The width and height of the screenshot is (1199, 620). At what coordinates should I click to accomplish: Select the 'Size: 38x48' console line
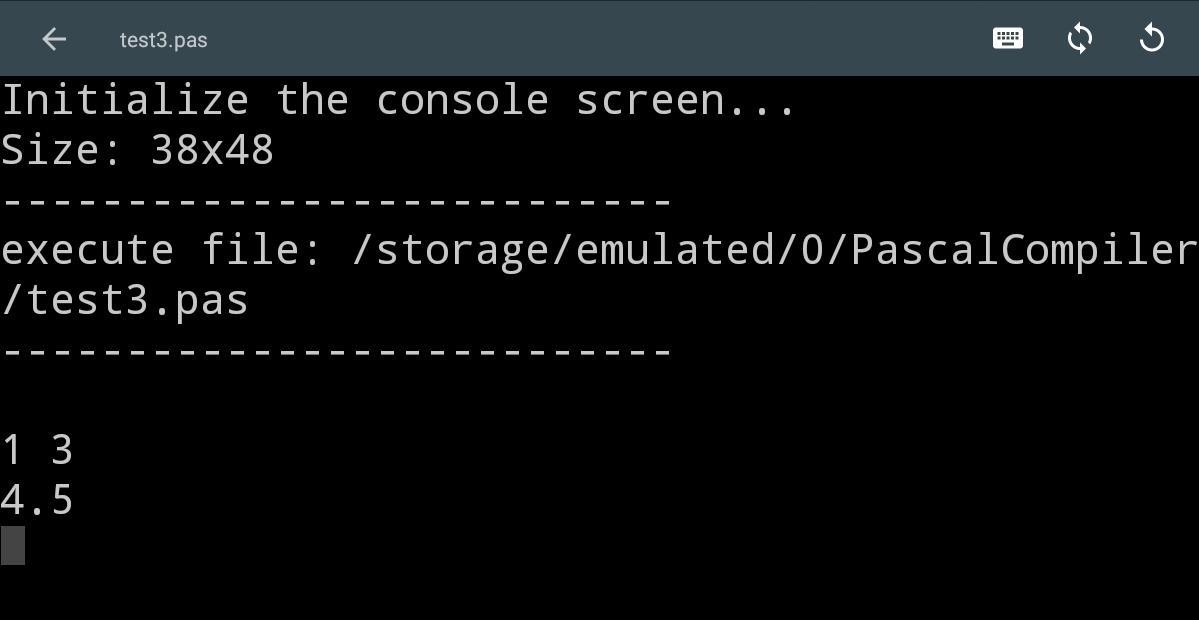pos(137,150)
